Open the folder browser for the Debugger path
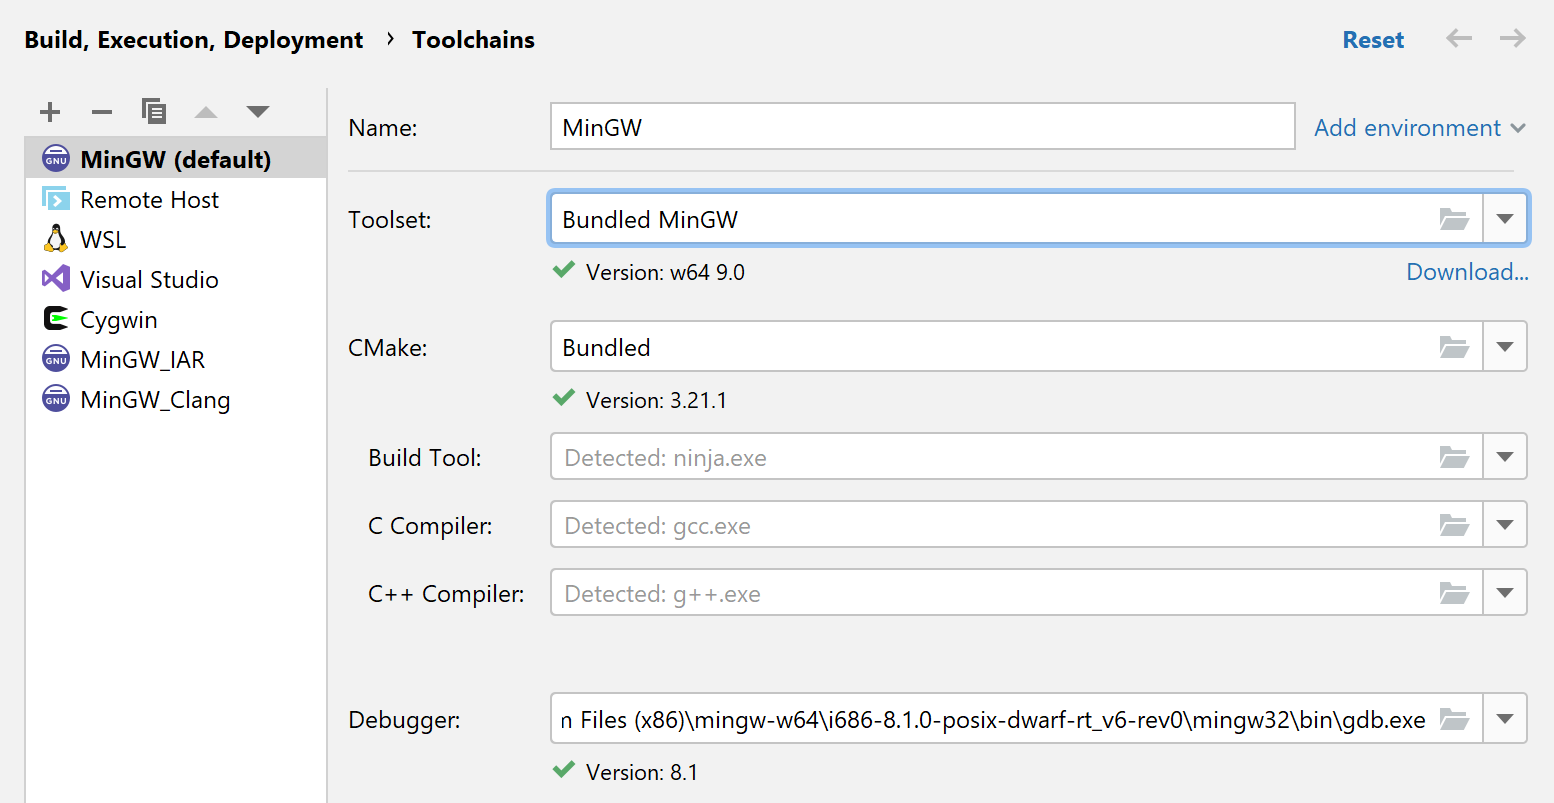The image size is (1554, 803). 1455,718
